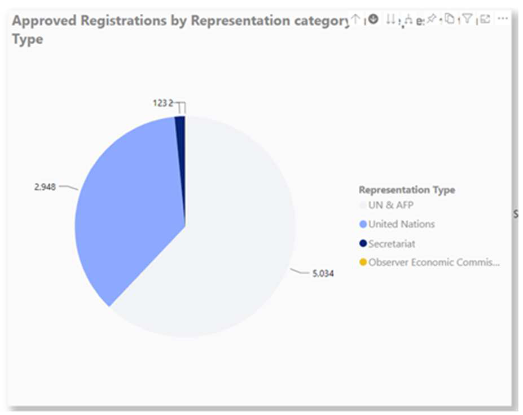Toggle drill down mode circle icon
The height and width of the screenshot is (415, 523).
click(x=374, y=19)
